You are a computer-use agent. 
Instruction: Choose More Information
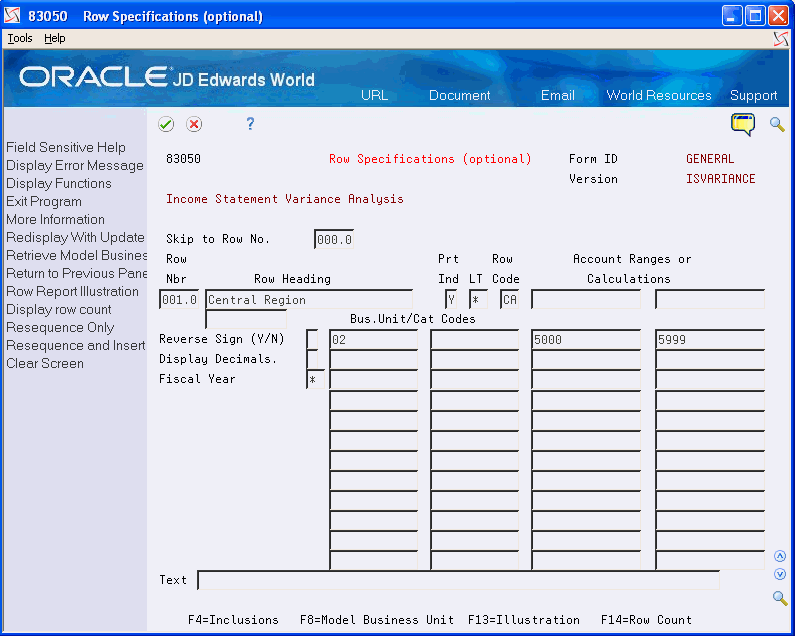click(x=55, y=220)
